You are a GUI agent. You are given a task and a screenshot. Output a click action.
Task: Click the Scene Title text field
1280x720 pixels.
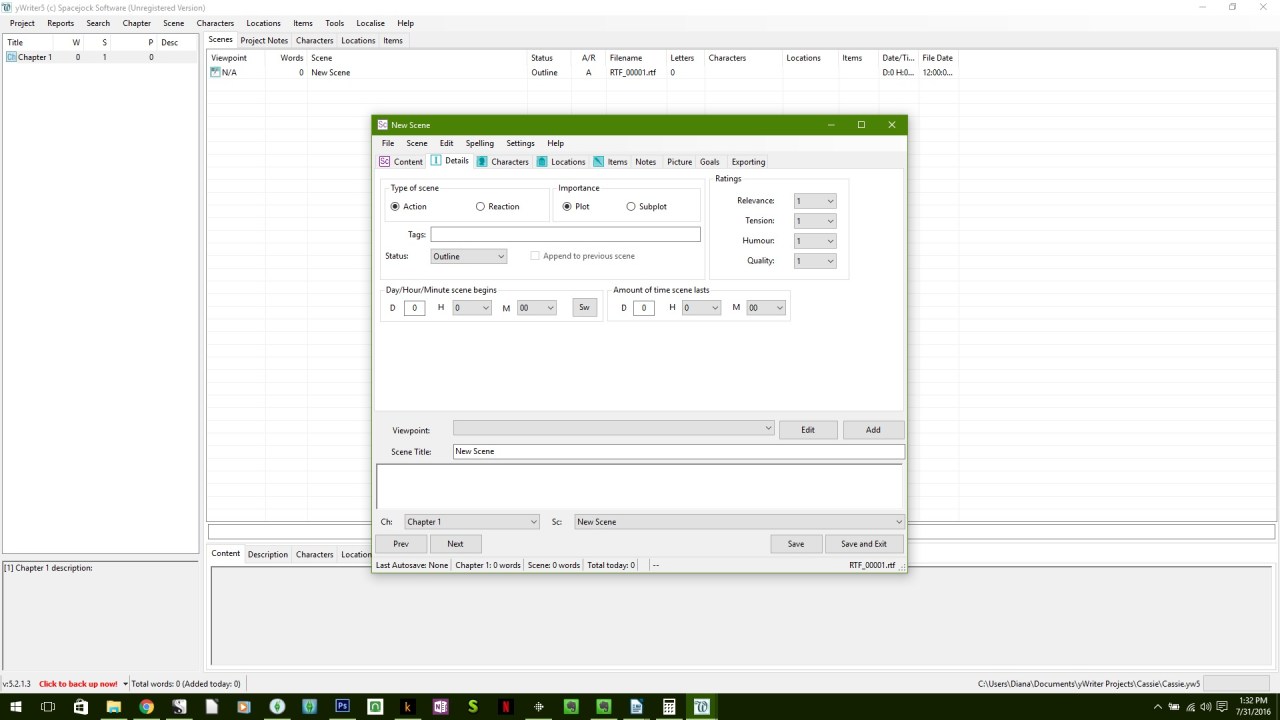tap(678, 452)
